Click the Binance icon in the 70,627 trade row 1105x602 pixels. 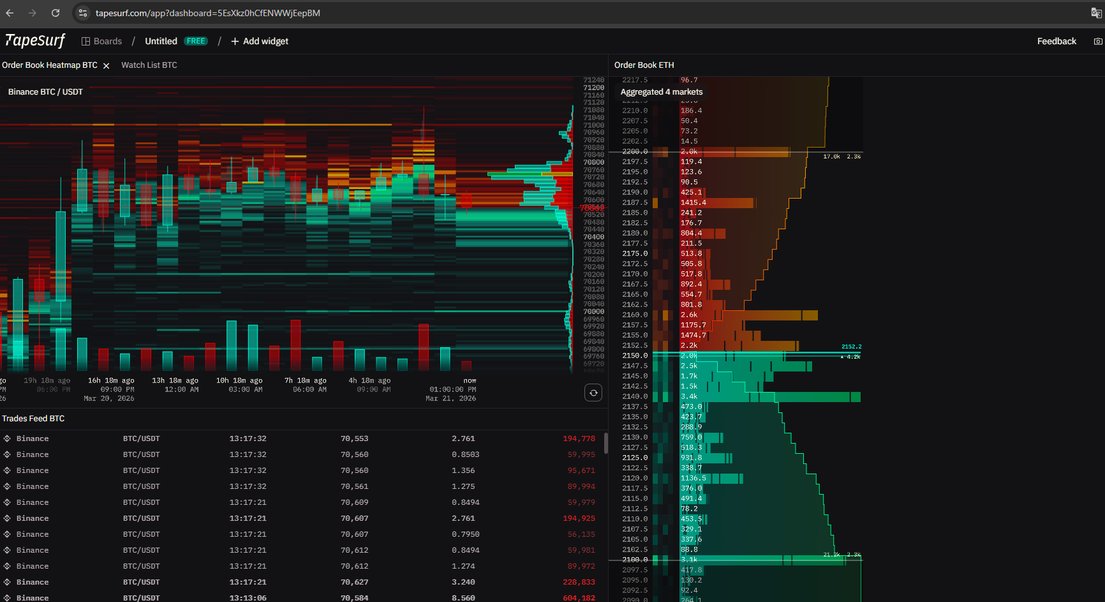[x=7, y=582]
